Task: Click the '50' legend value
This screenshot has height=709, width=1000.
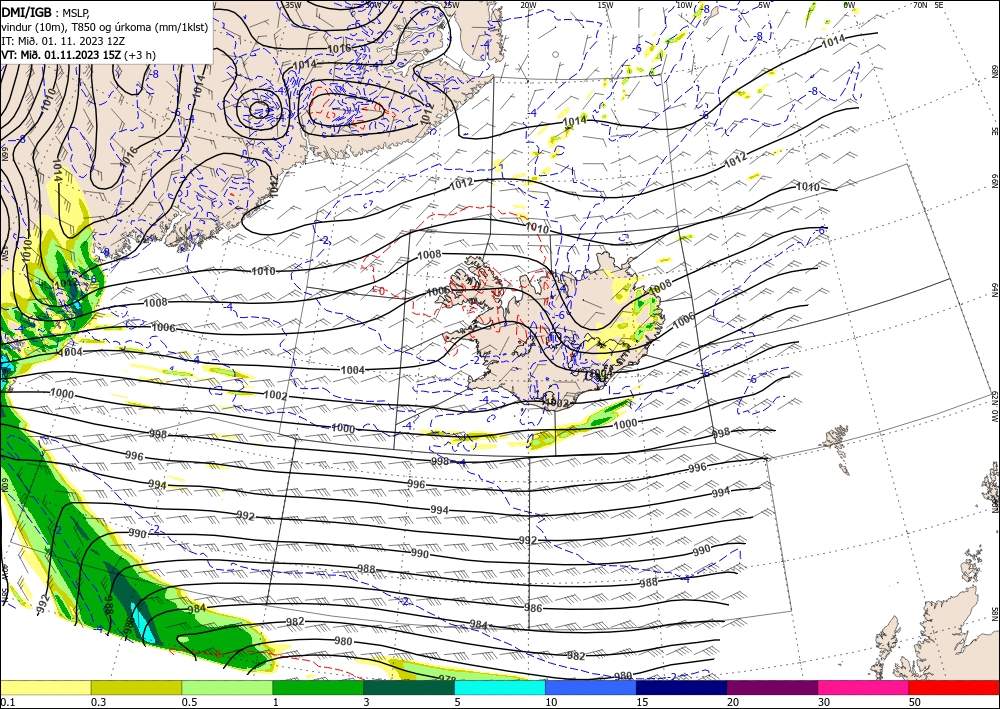Action: pos(915,702)
